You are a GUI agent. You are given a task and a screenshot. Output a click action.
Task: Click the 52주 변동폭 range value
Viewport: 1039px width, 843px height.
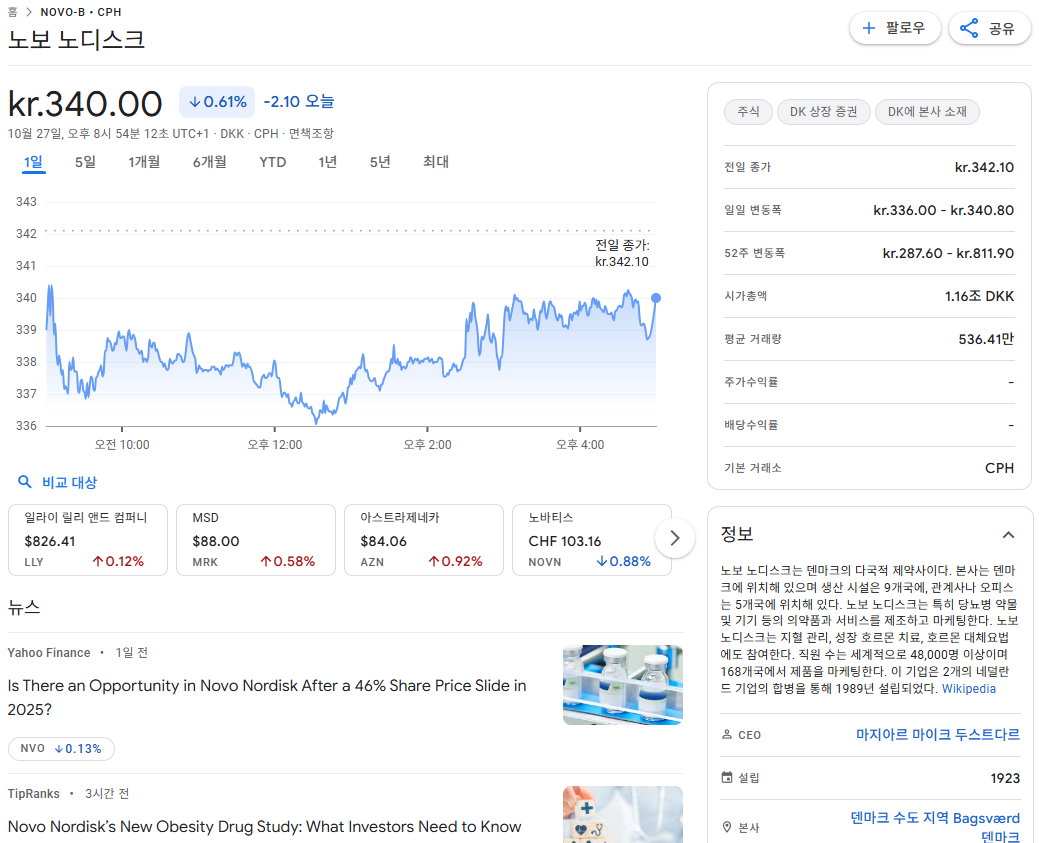(x=948, y=253)
